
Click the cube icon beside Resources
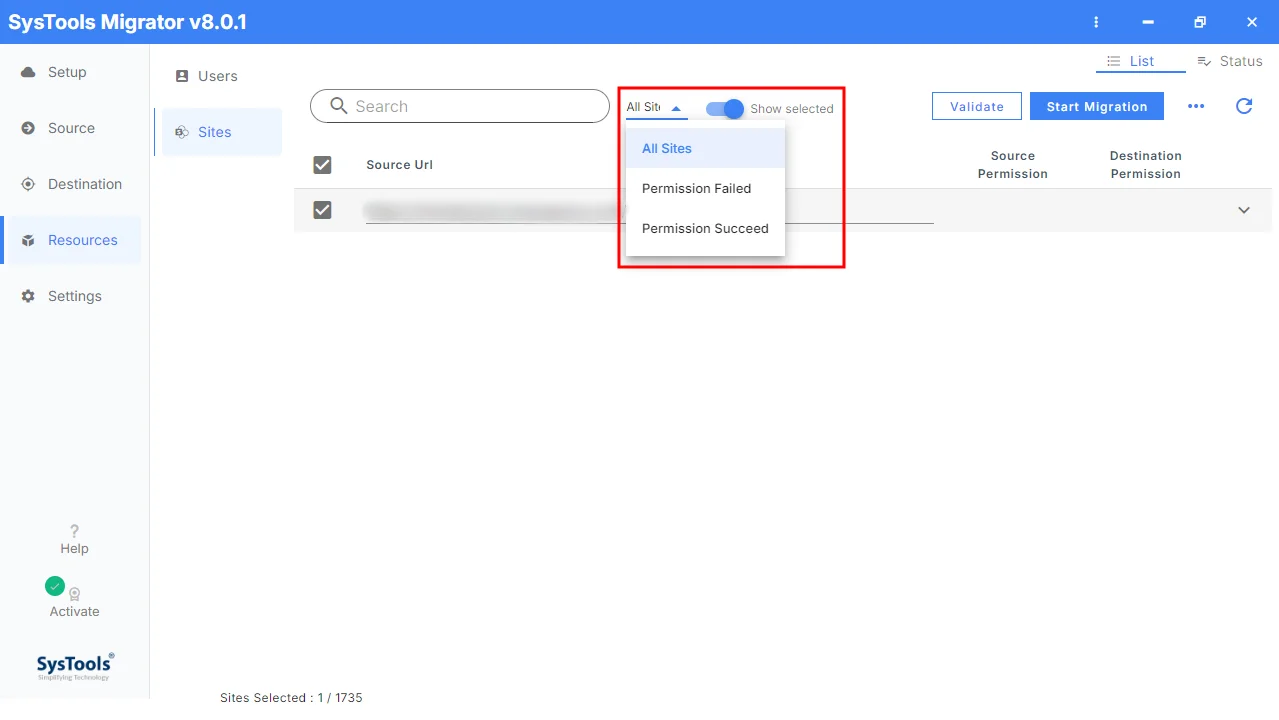point(28,240)
